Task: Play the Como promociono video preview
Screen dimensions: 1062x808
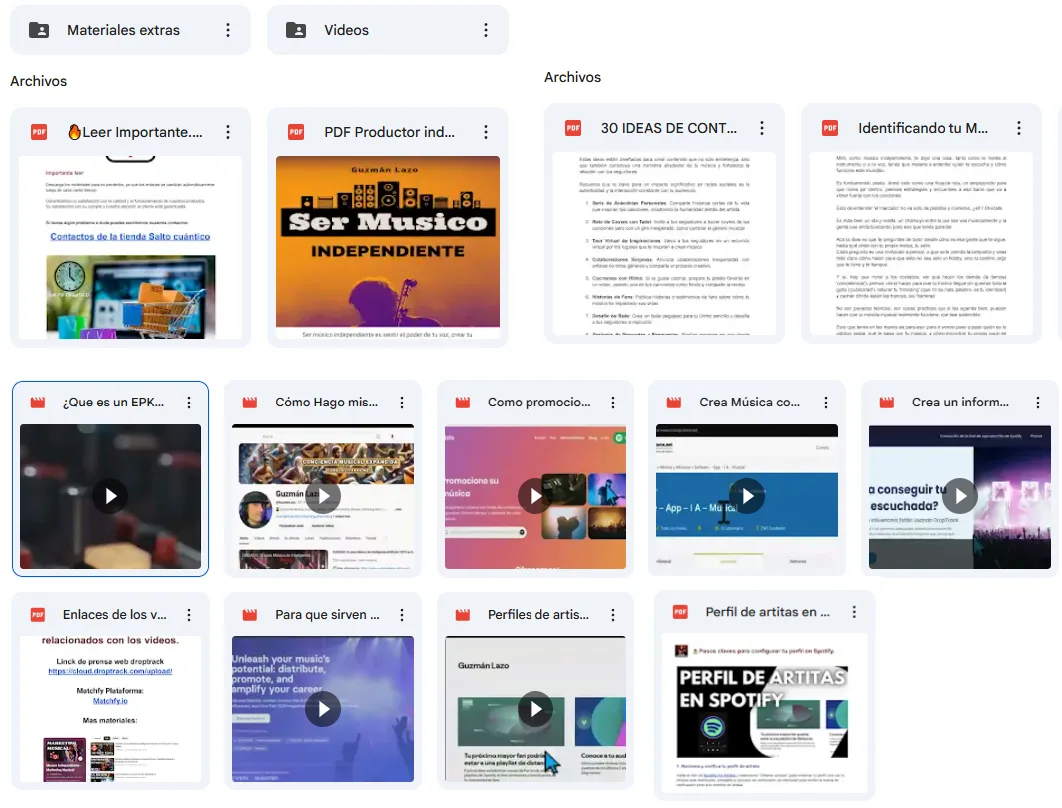Action: tap(535, 496)
